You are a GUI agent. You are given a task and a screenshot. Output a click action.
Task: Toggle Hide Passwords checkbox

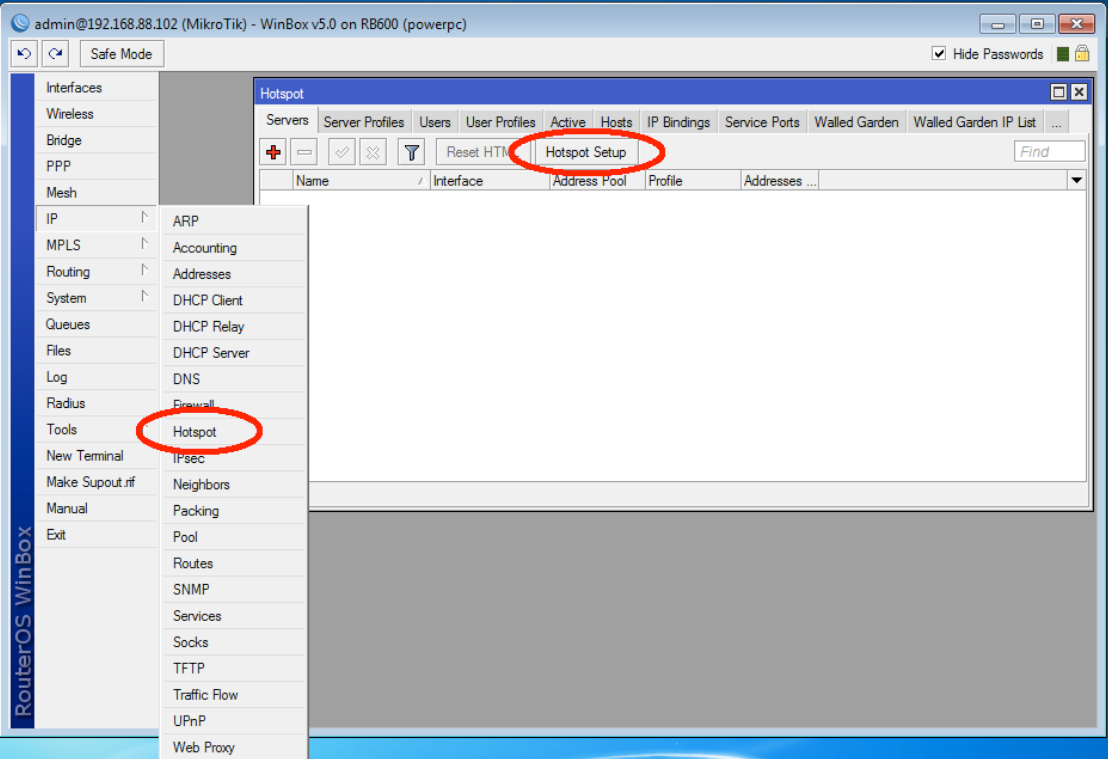coord(938,54)
